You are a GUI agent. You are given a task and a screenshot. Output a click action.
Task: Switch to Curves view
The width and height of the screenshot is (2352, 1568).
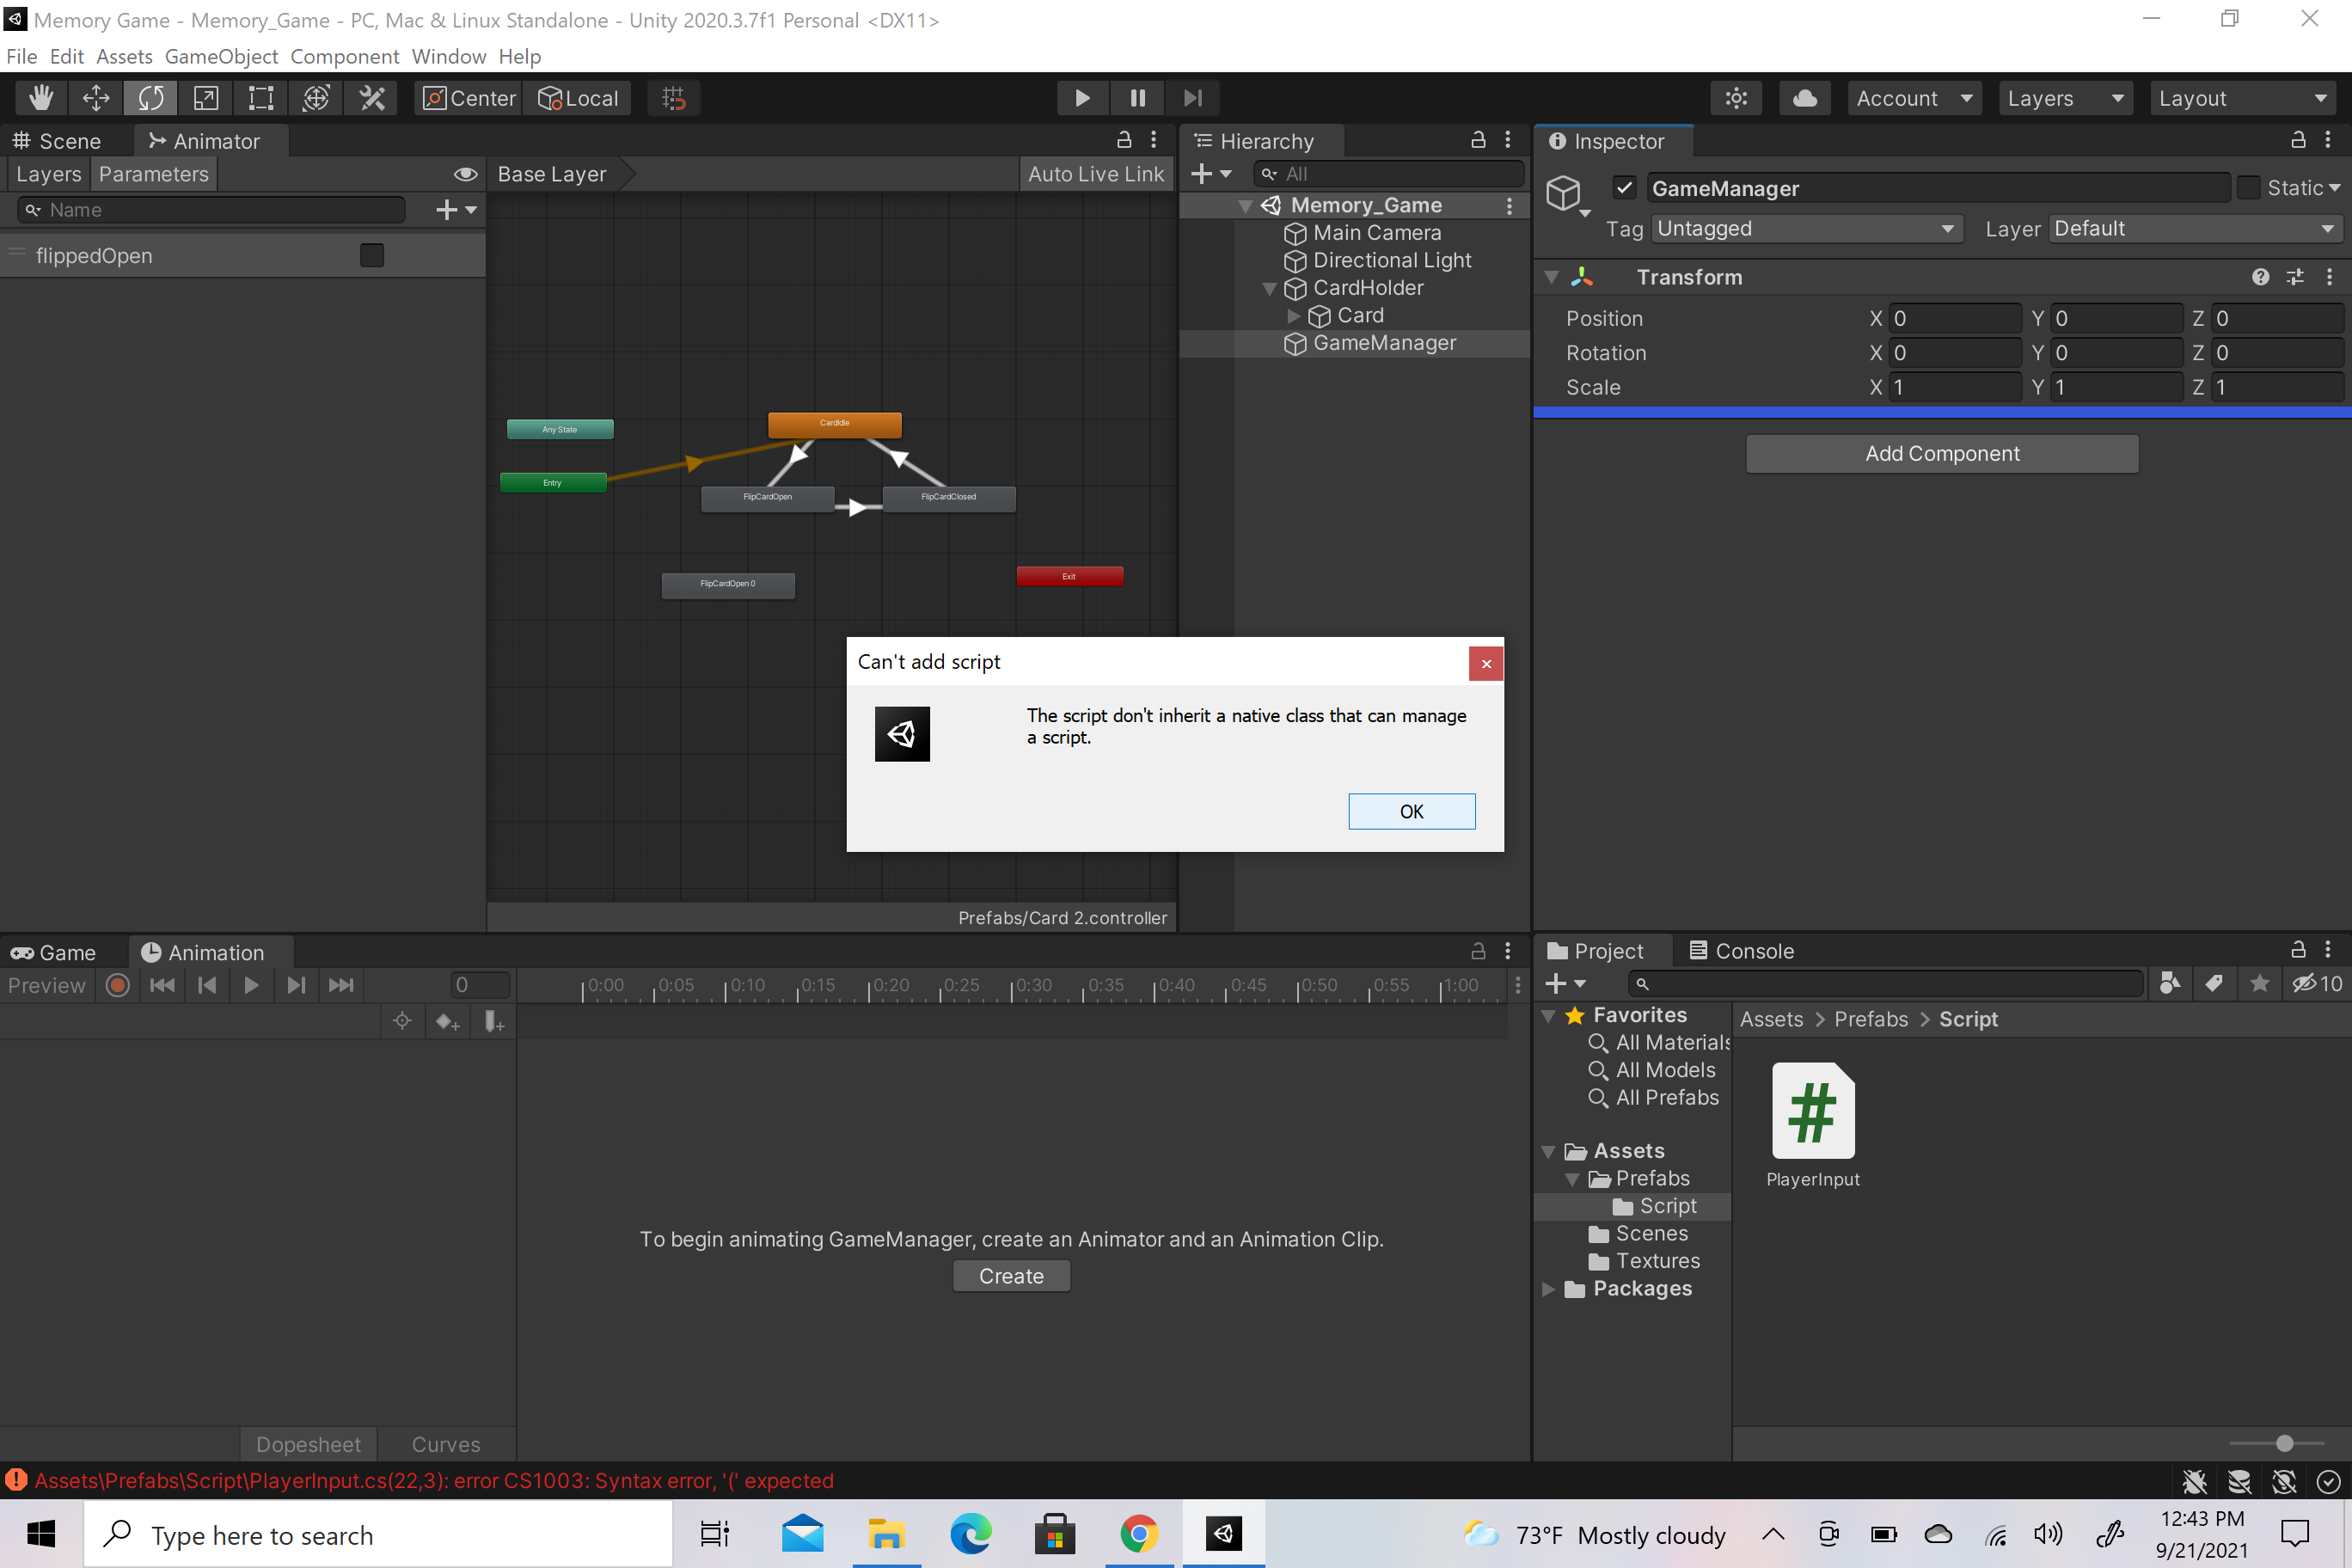(x=446, y=1444)
